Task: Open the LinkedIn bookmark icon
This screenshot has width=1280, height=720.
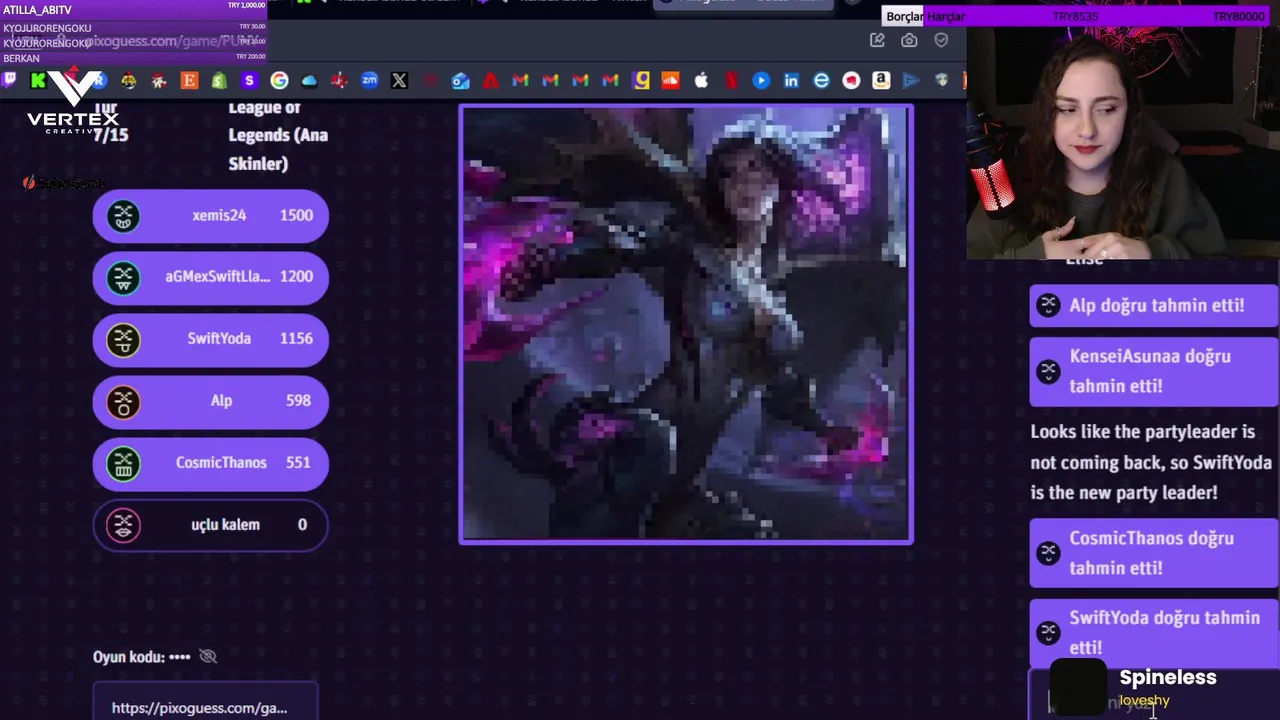Action: point(791,80)
